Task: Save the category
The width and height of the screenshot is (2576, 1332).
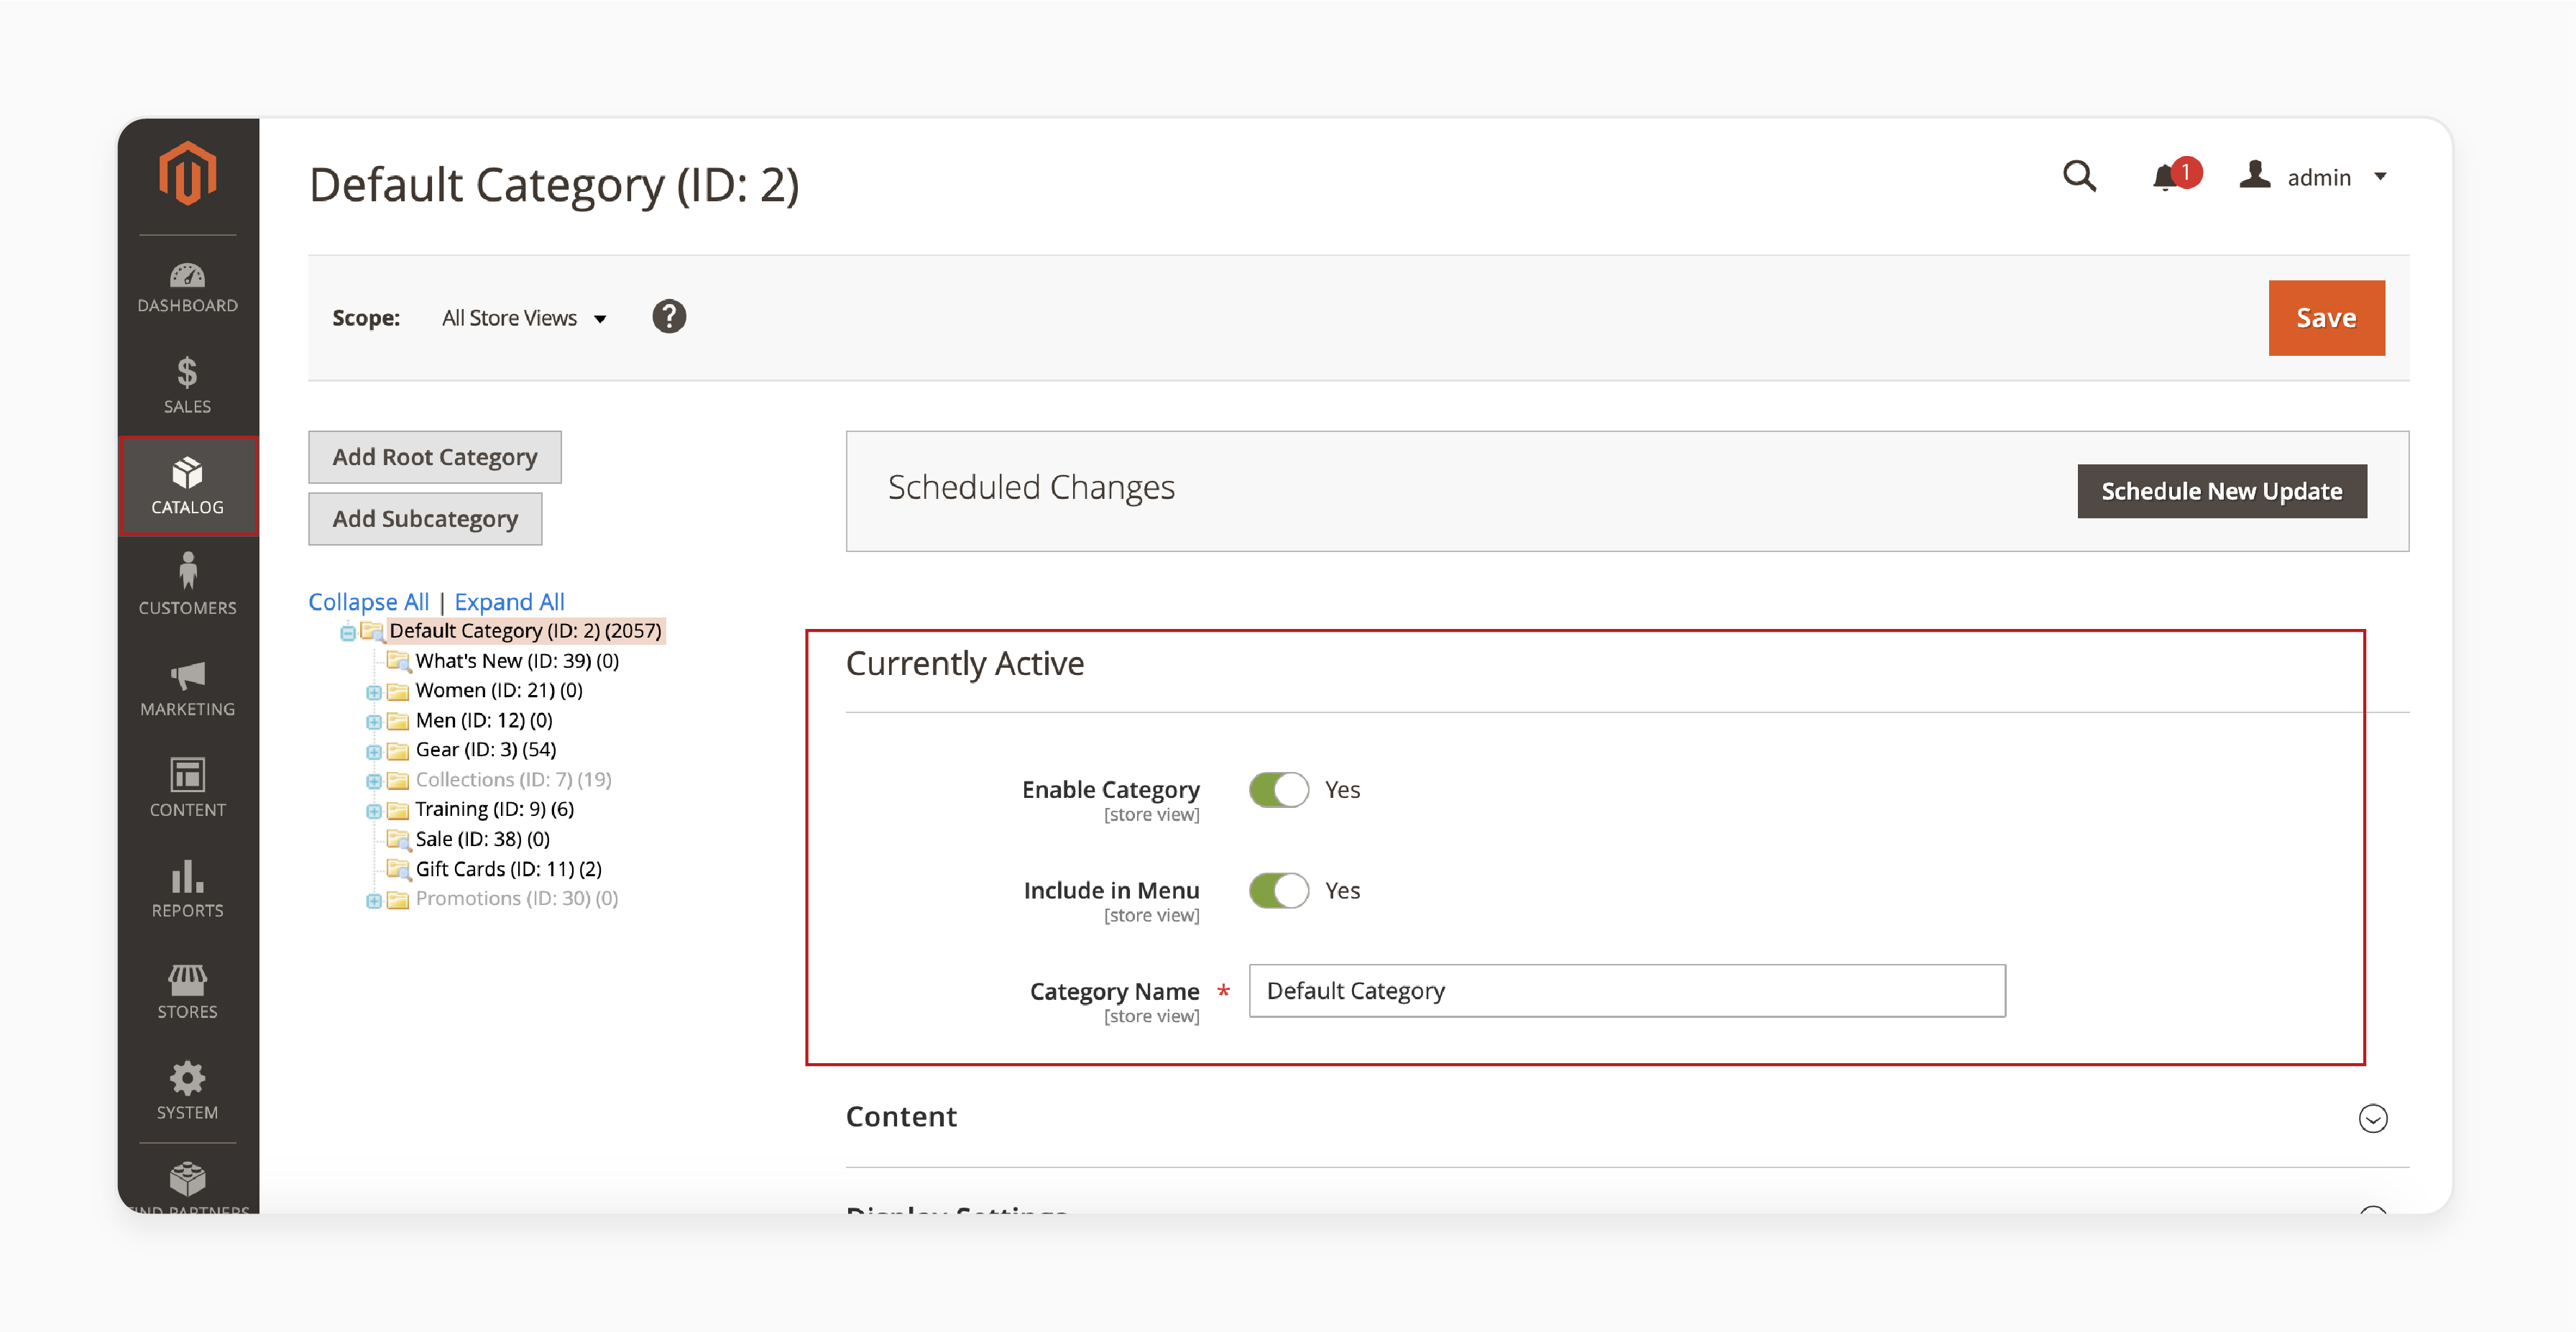Action: 2326,318
